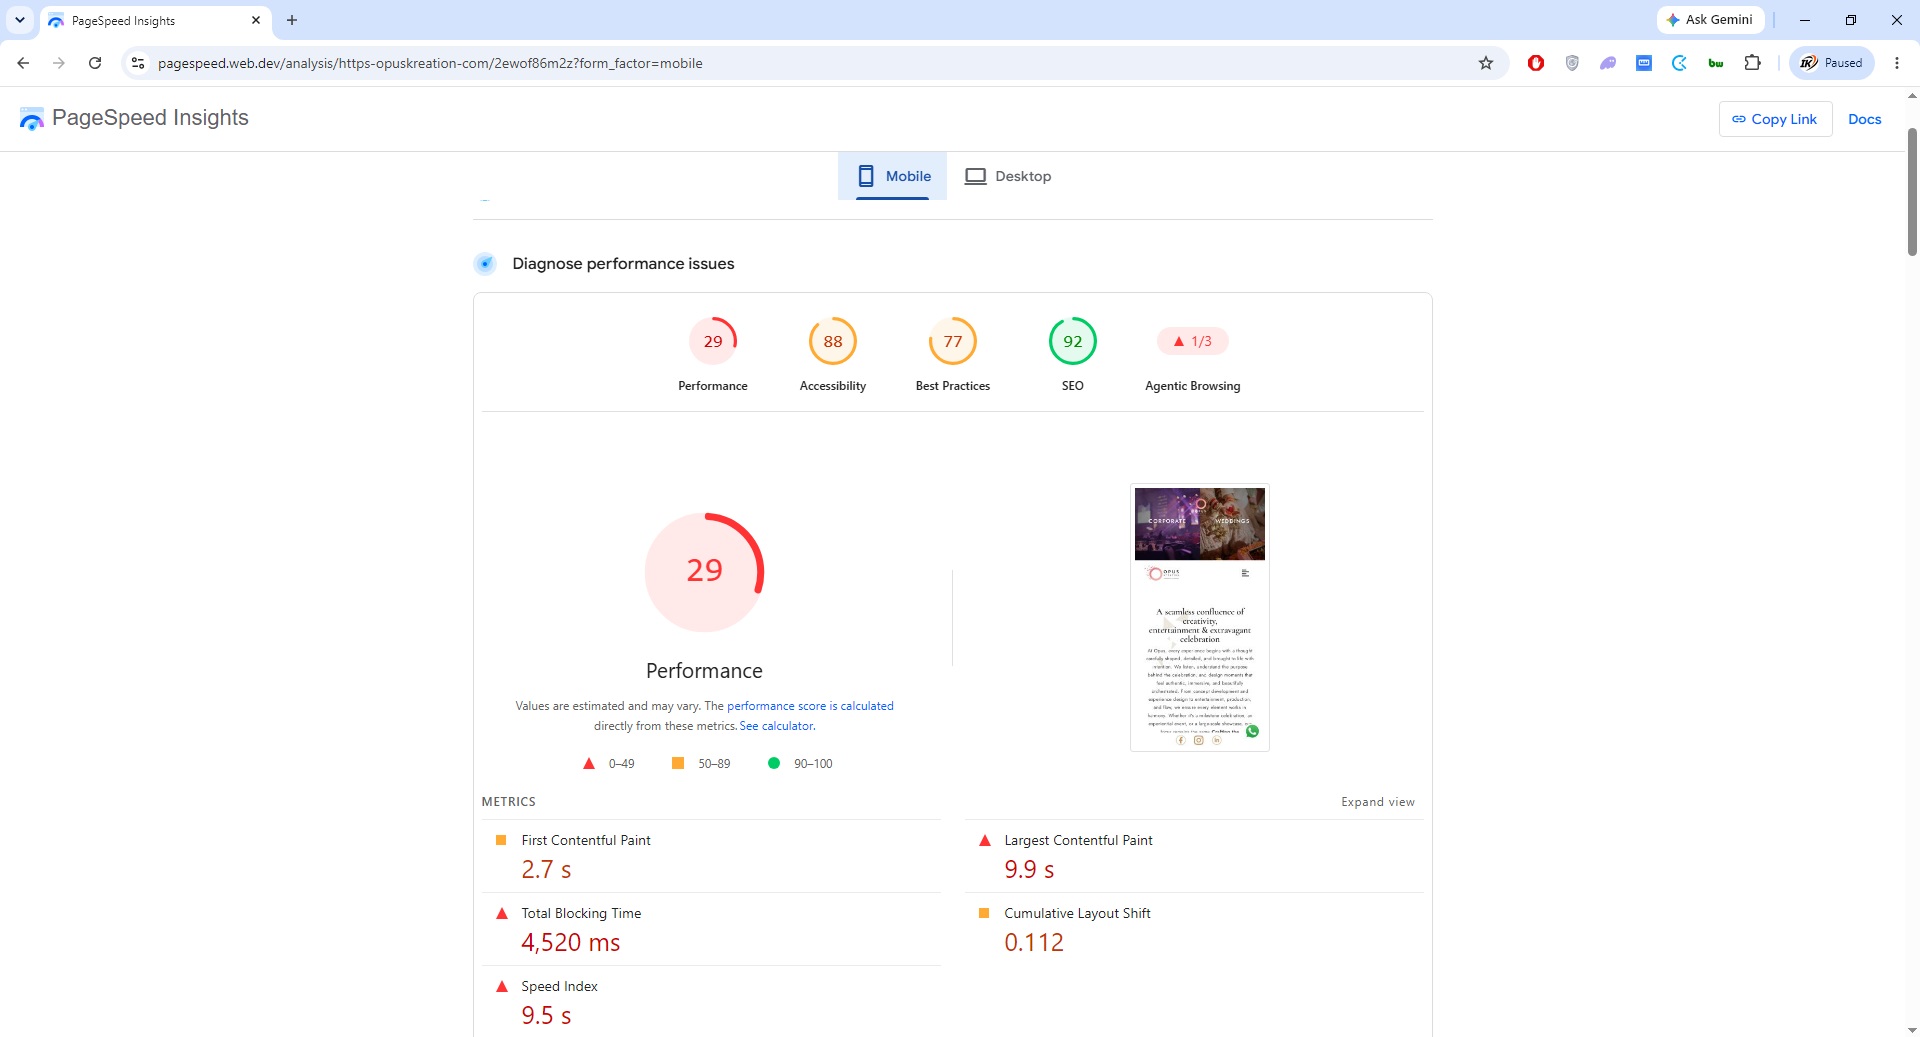Switch to the Desktop tab
Screen dimensions: 1920x1037
click(1008, 176)
